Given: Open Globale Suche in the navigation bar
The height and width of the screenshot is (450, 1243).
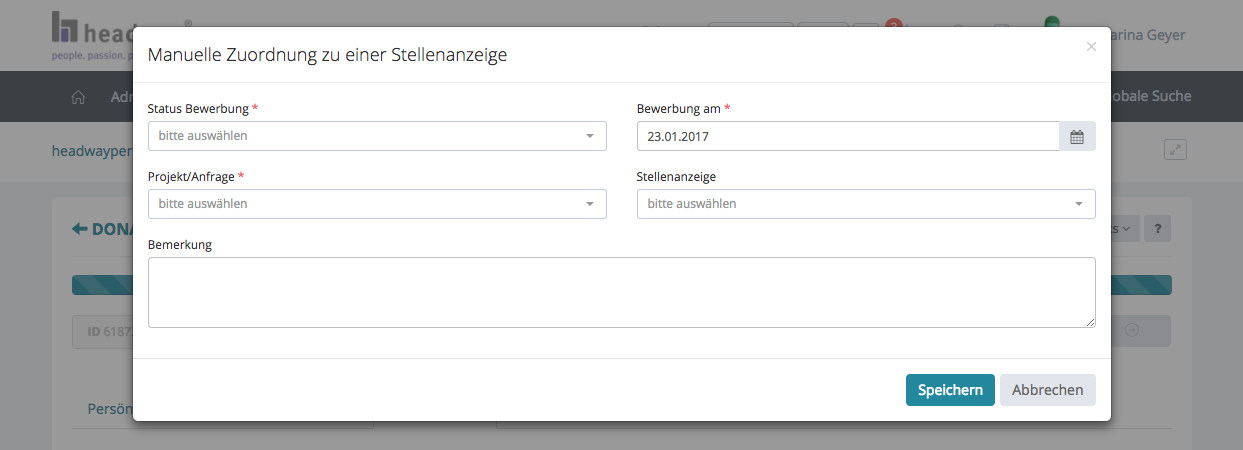Looking at the screenshot, I should click(1150, 97).
